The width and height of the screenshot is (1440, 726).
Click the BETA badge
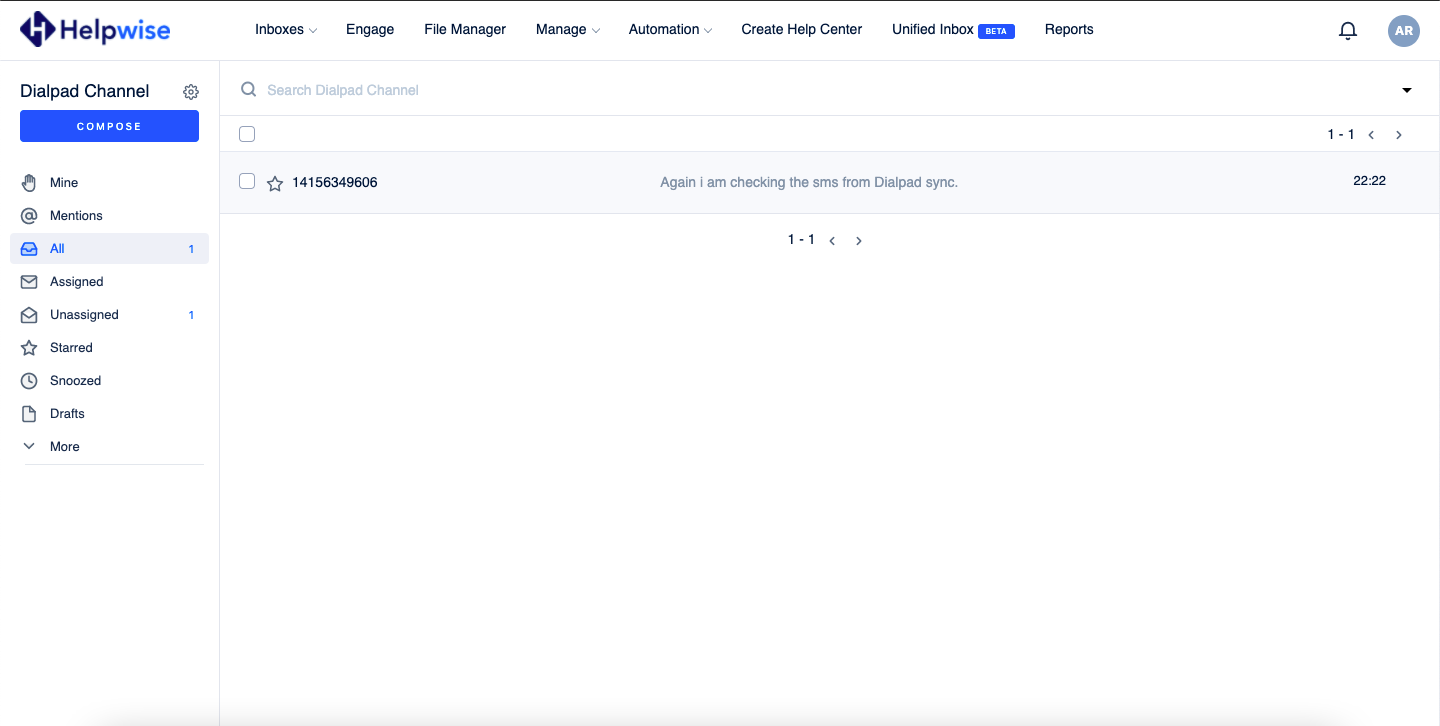tap(996, 31)
